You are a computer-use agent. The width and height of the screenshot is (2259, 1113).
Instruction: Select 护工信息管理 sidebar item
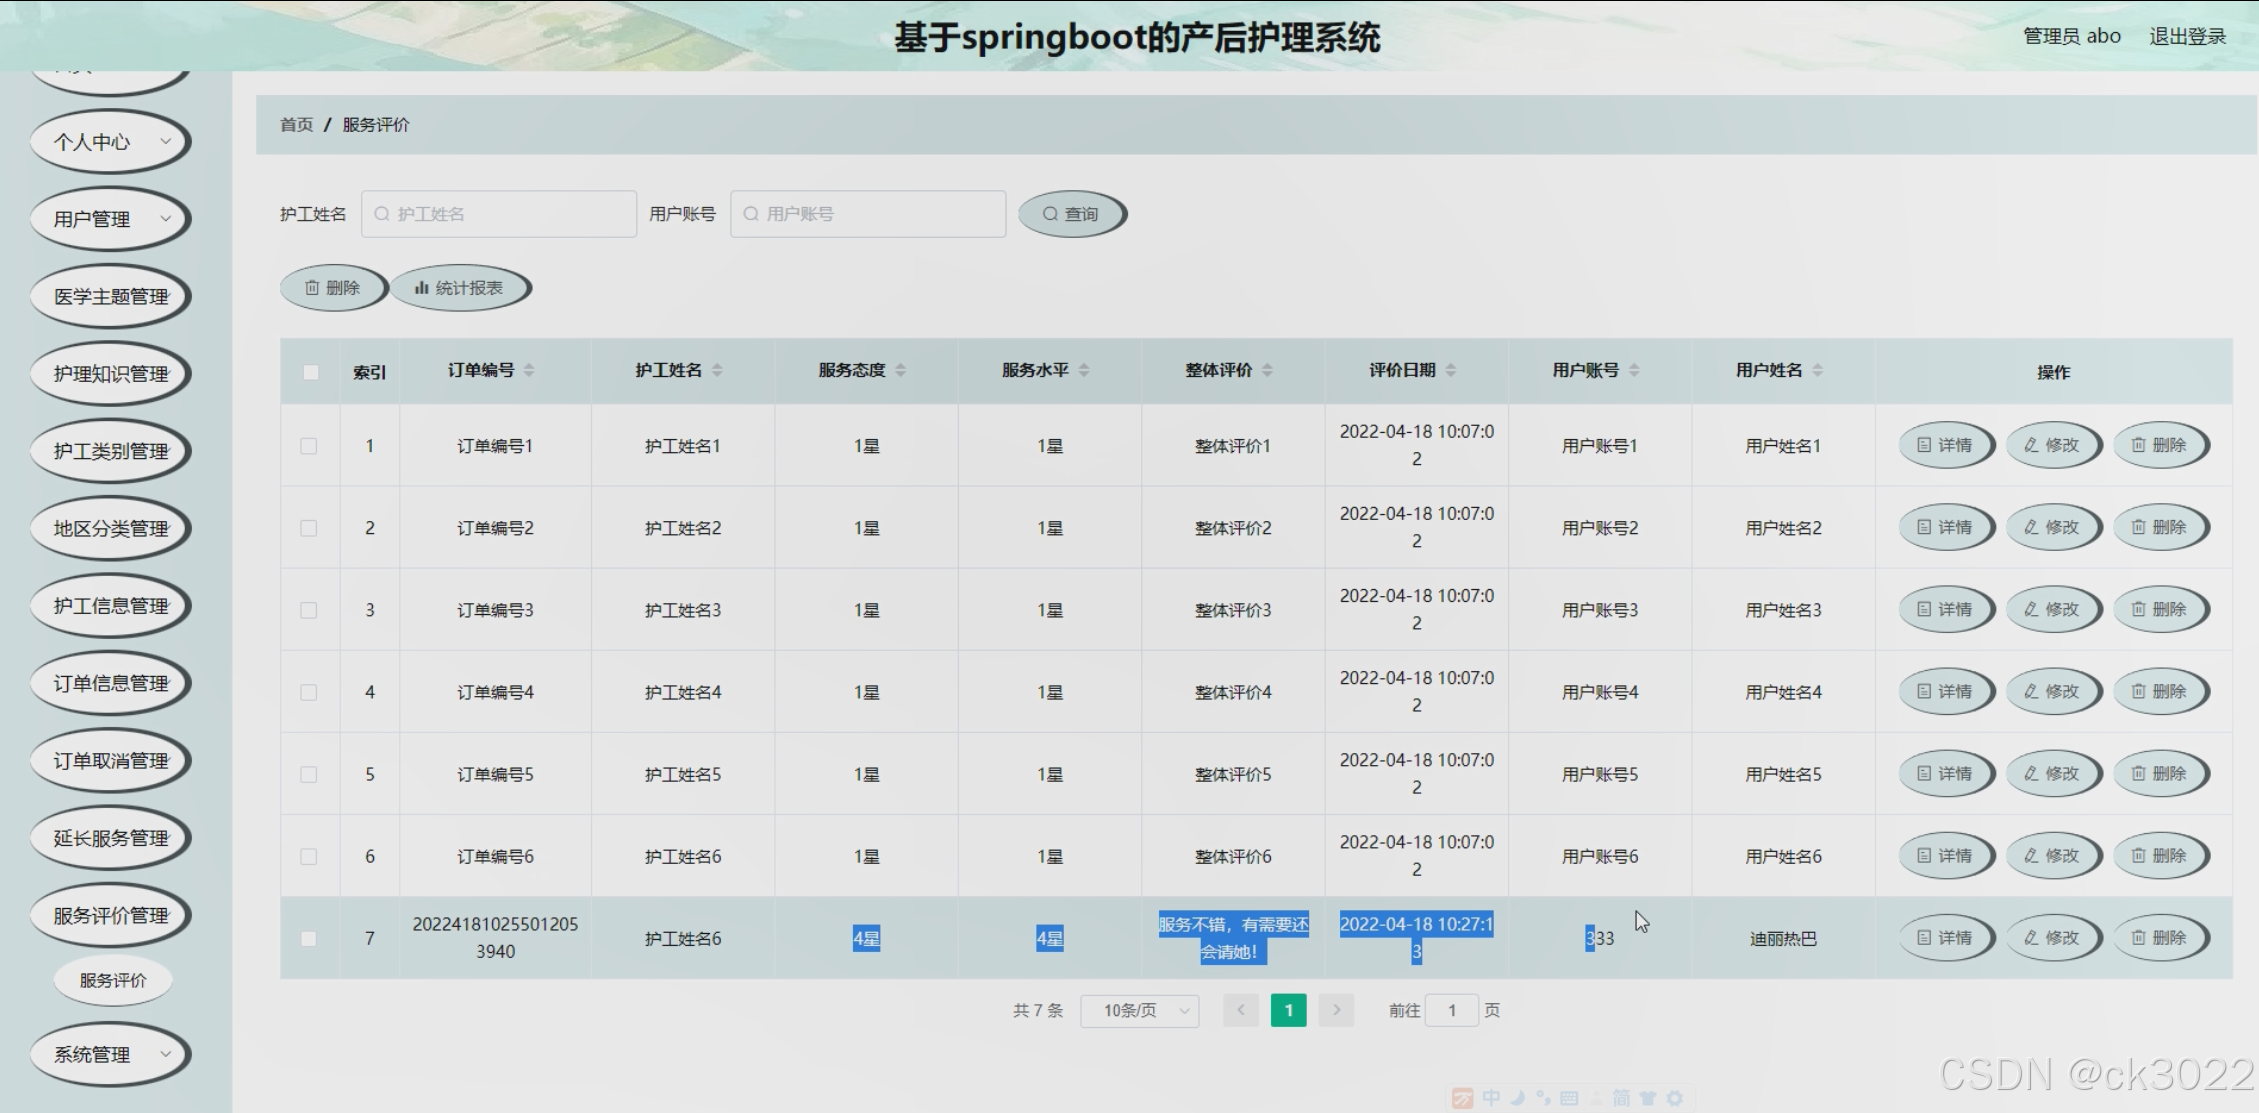110,606
